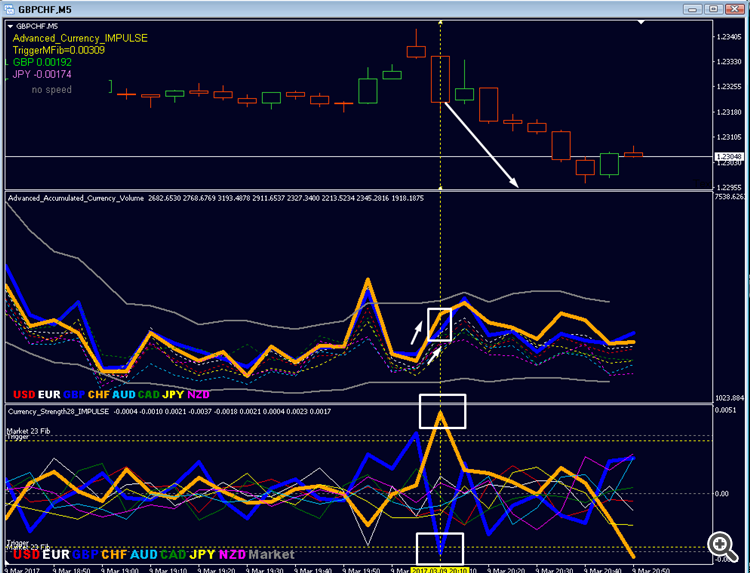Click NZD in the volume panel legend
Screen dimensions: 750x573
[x=198, y=395]
